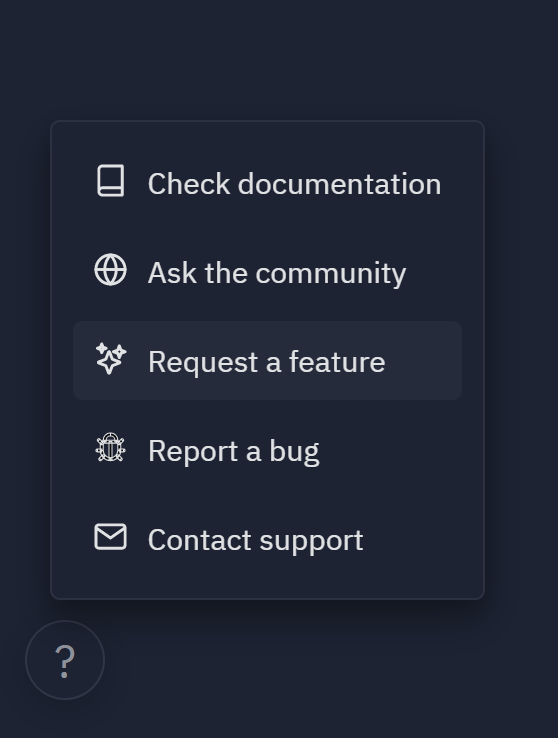Open Contact support

pyautogui.click(x=267, y=539)
